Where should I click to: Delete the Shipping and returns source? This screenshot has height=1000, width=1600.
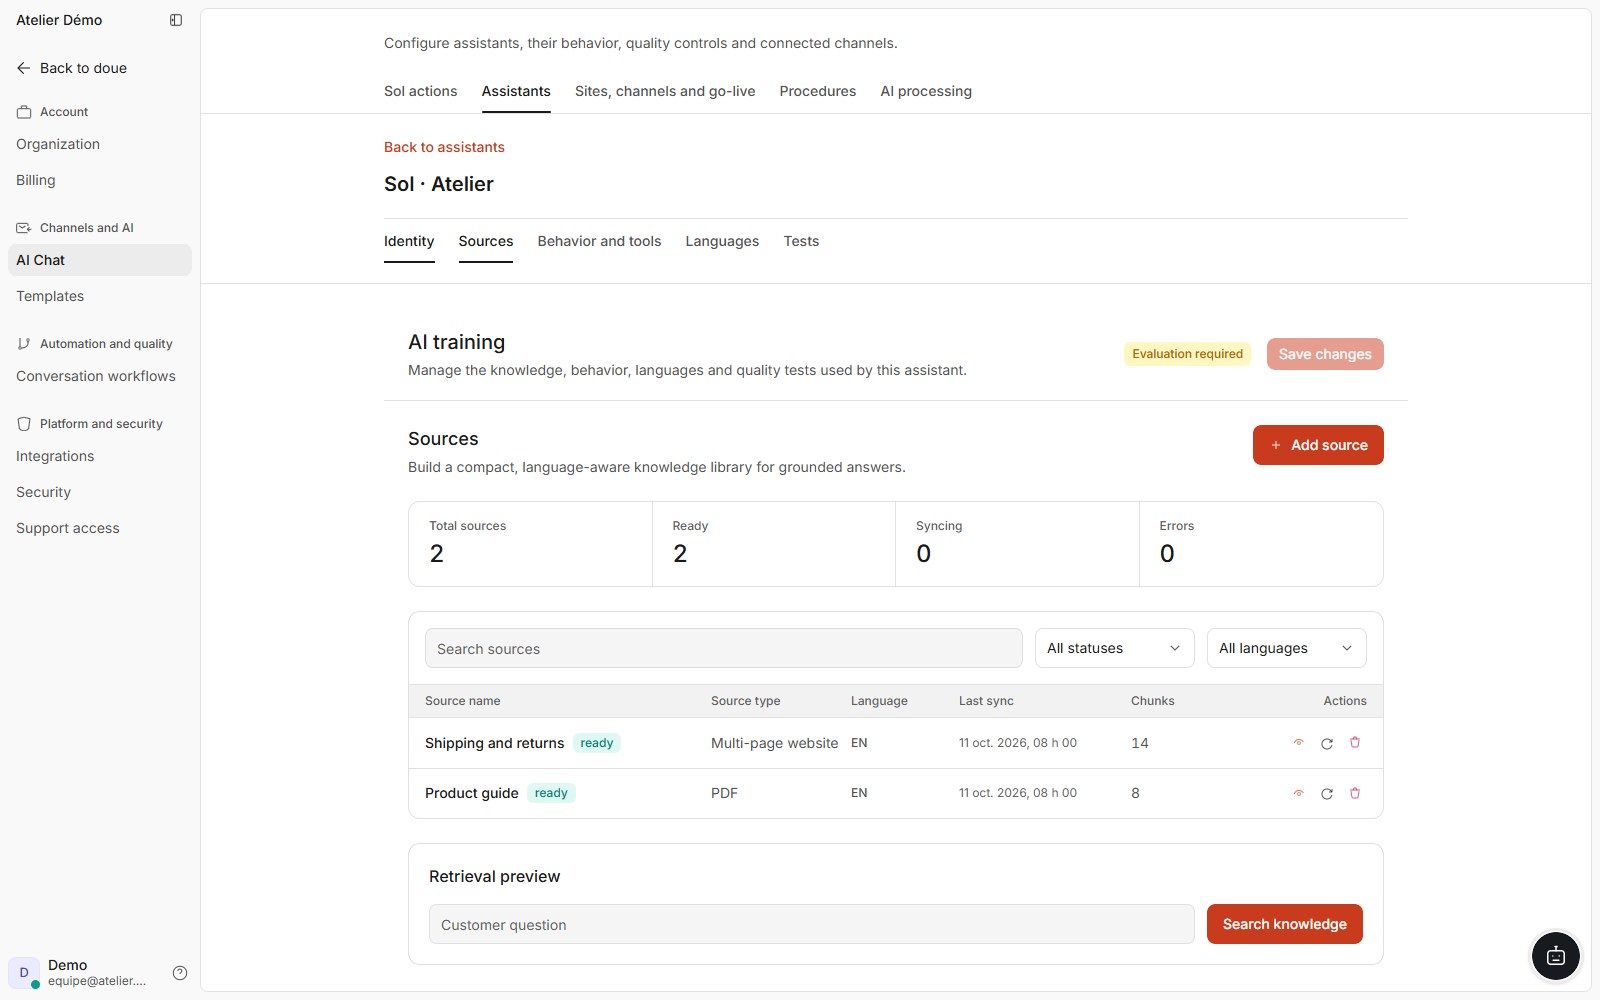pyautogui.click(x=1355, y=743)
